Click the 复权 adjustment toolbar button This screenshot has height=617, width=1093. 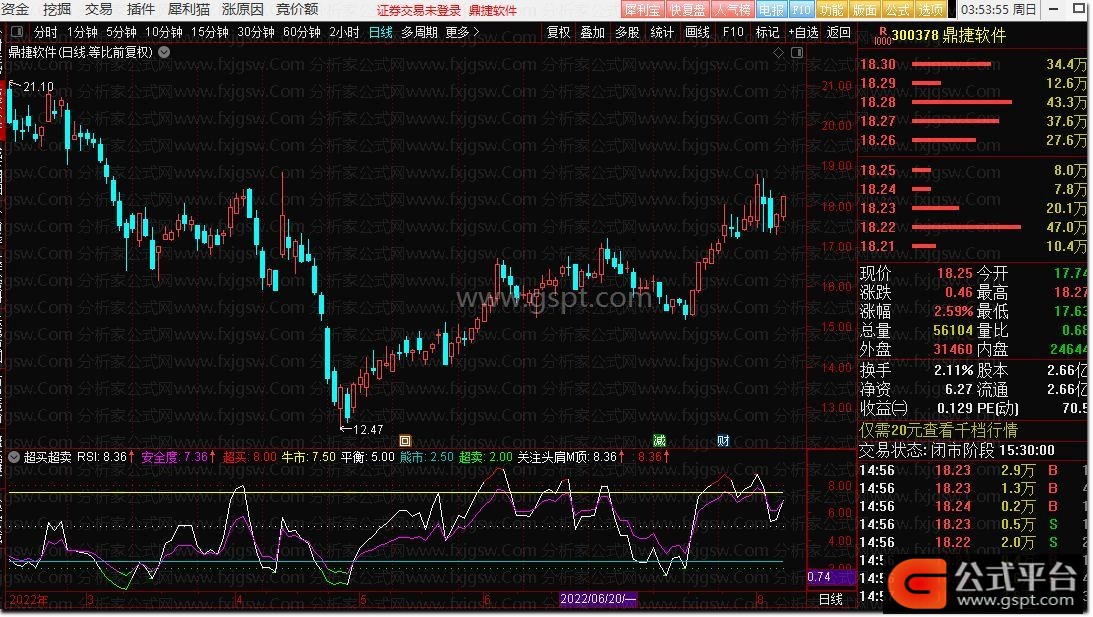(x=558, y=33)
